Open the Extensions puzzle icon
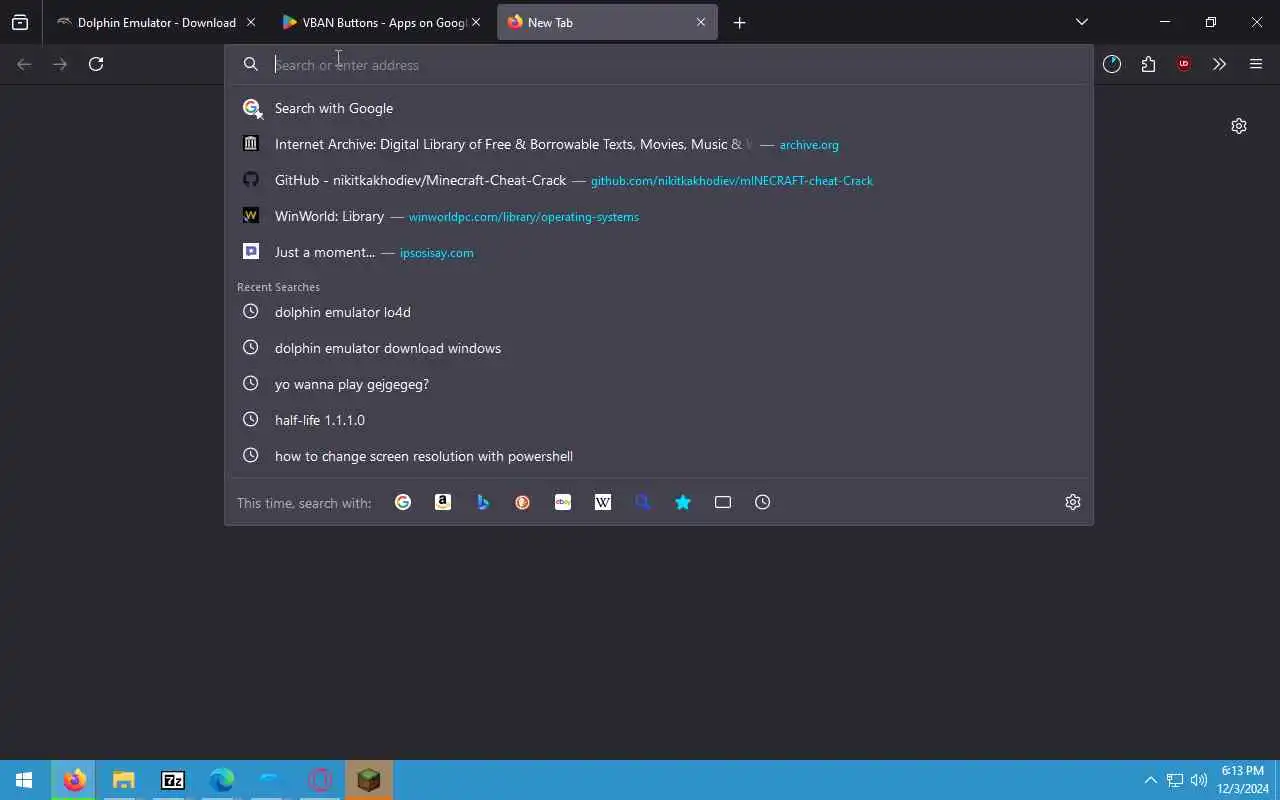The image size is (1280, 800). (1148, 64)
